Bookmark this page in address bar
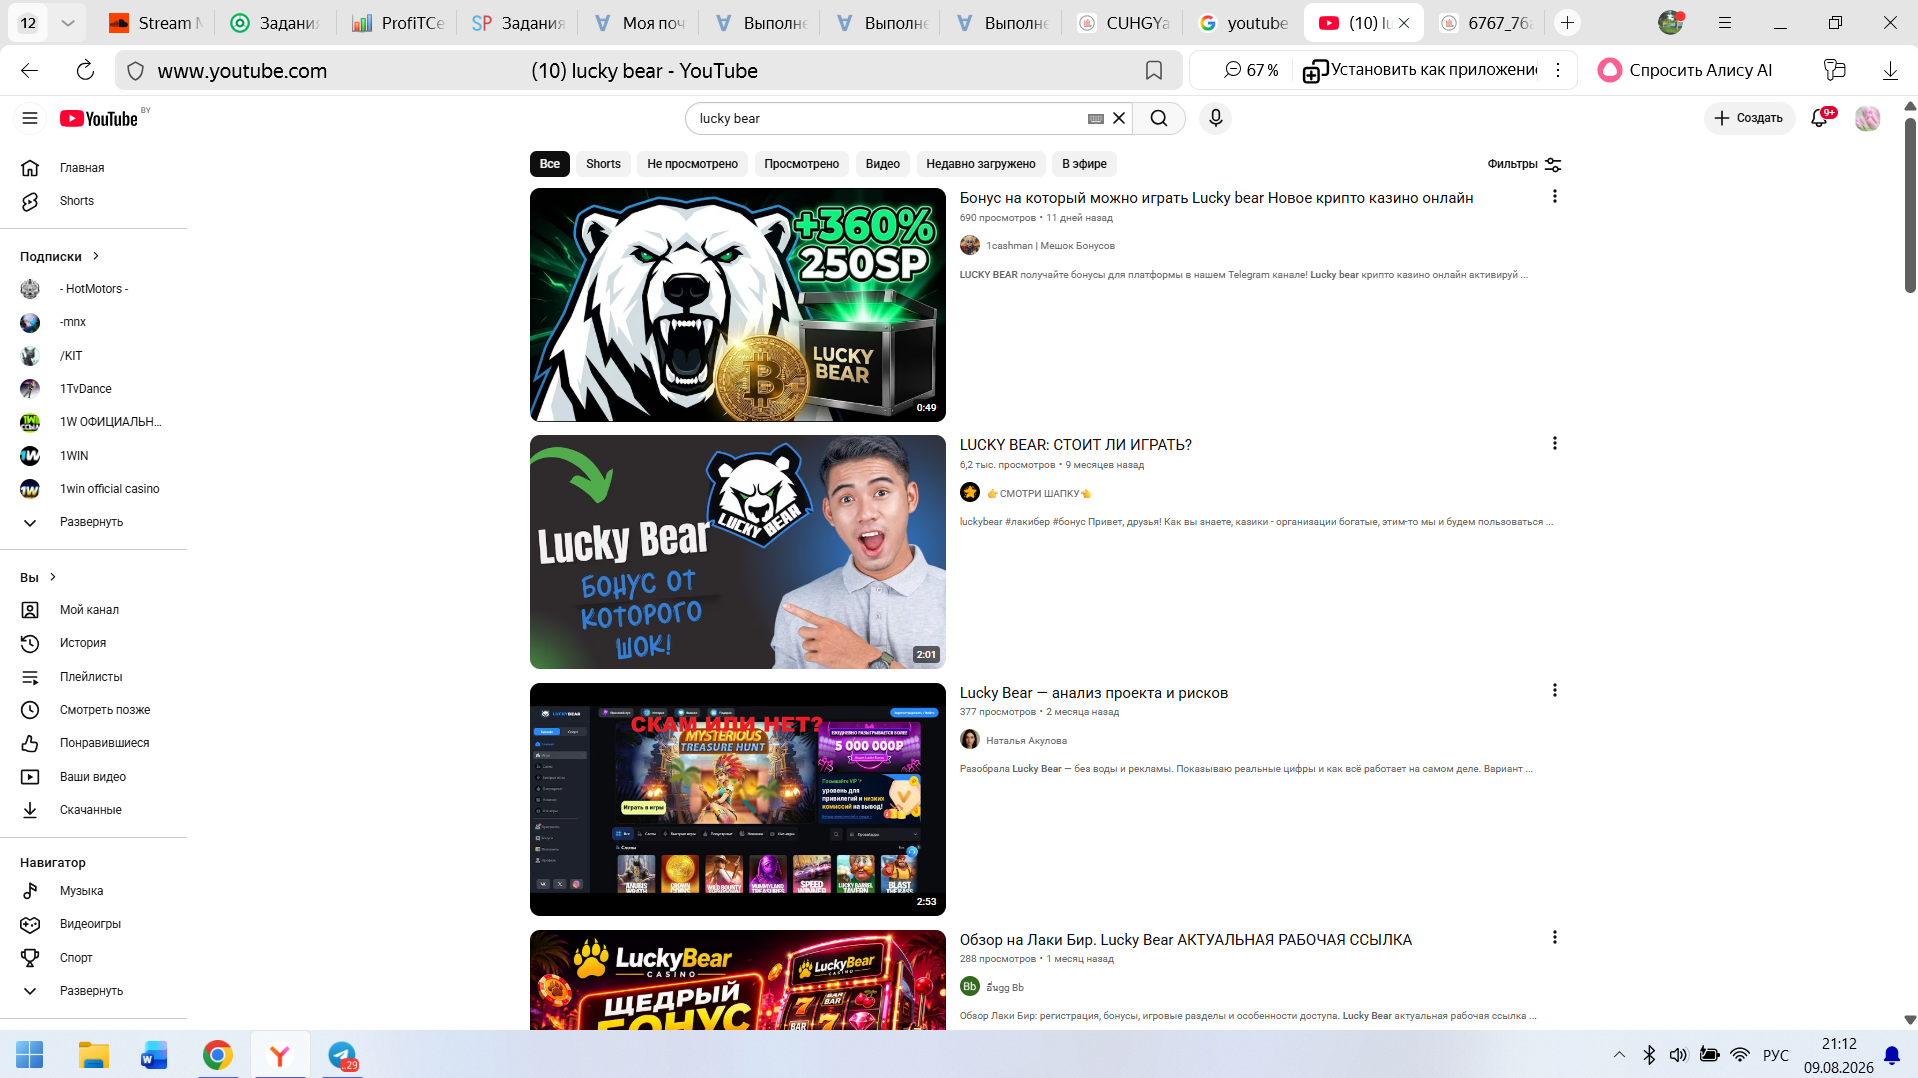Viewport: 1918px width, 1078px height. click(1153, 70)
